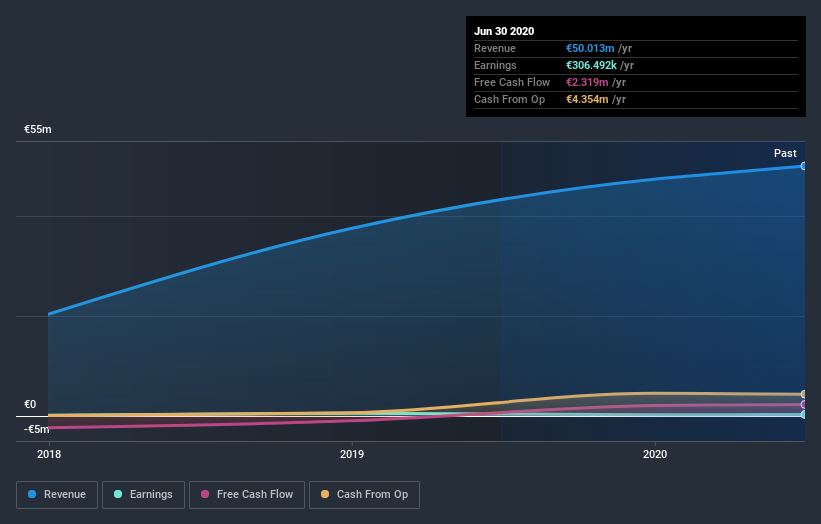The image size is (821, 524).
Task: Click the Earnings row label in tooltip
Action: 495,65
